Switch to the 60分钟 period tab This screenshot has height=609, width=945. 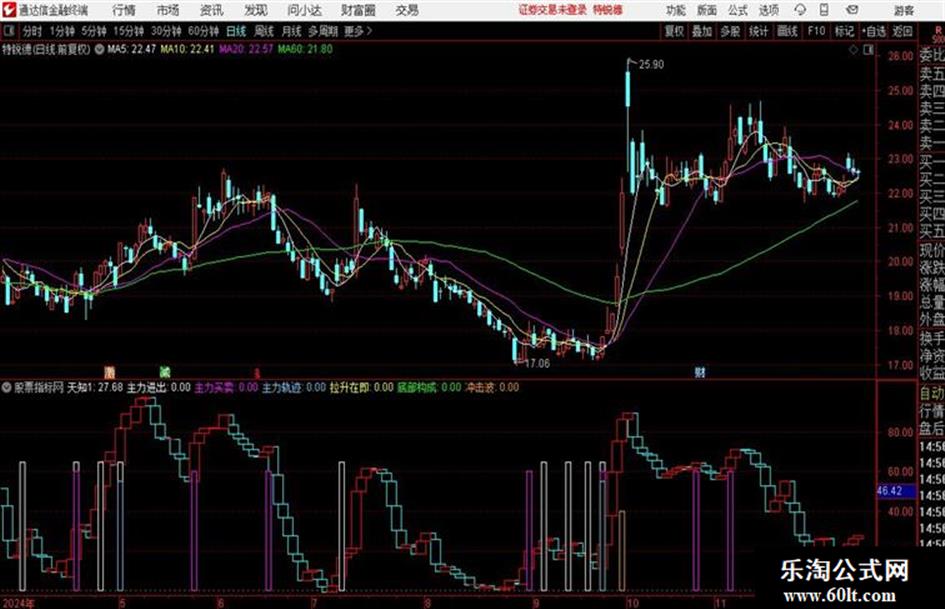(x=203, y=31)
